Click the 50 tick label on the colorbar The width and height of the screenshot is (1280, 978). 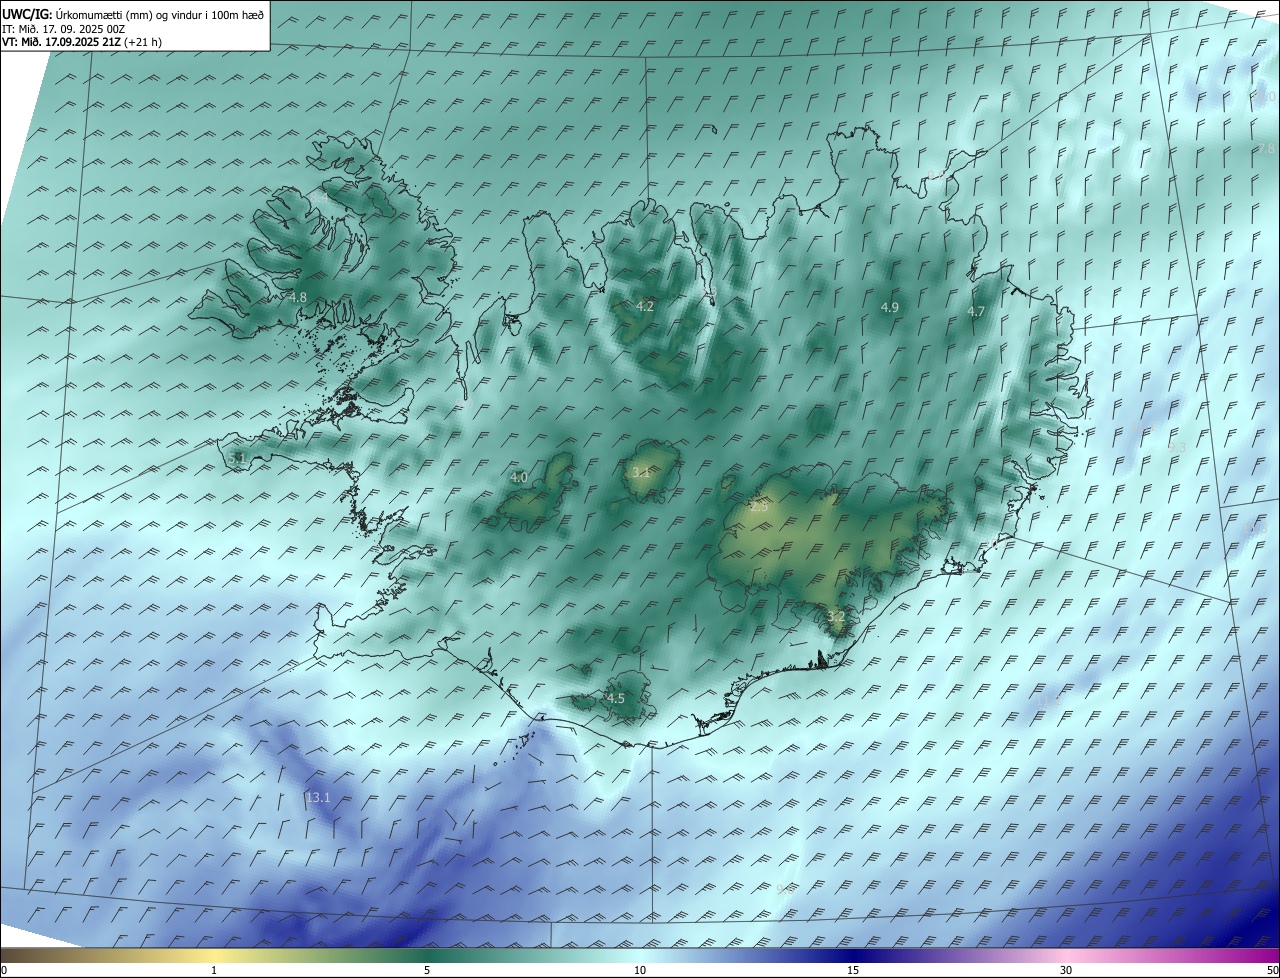pos(1272,970)
